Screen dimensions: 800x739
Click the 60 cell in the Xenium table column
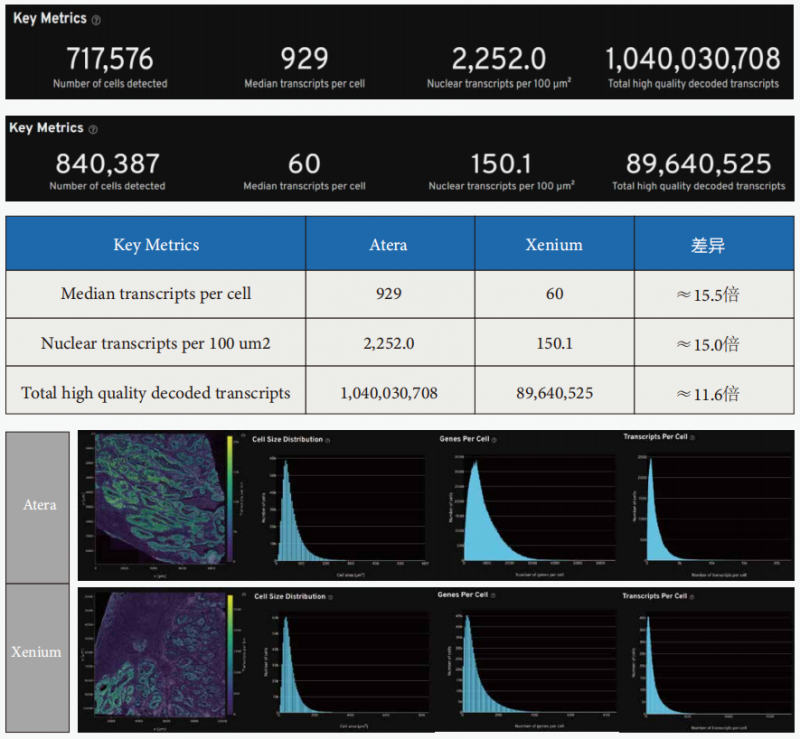pos(555,294)
